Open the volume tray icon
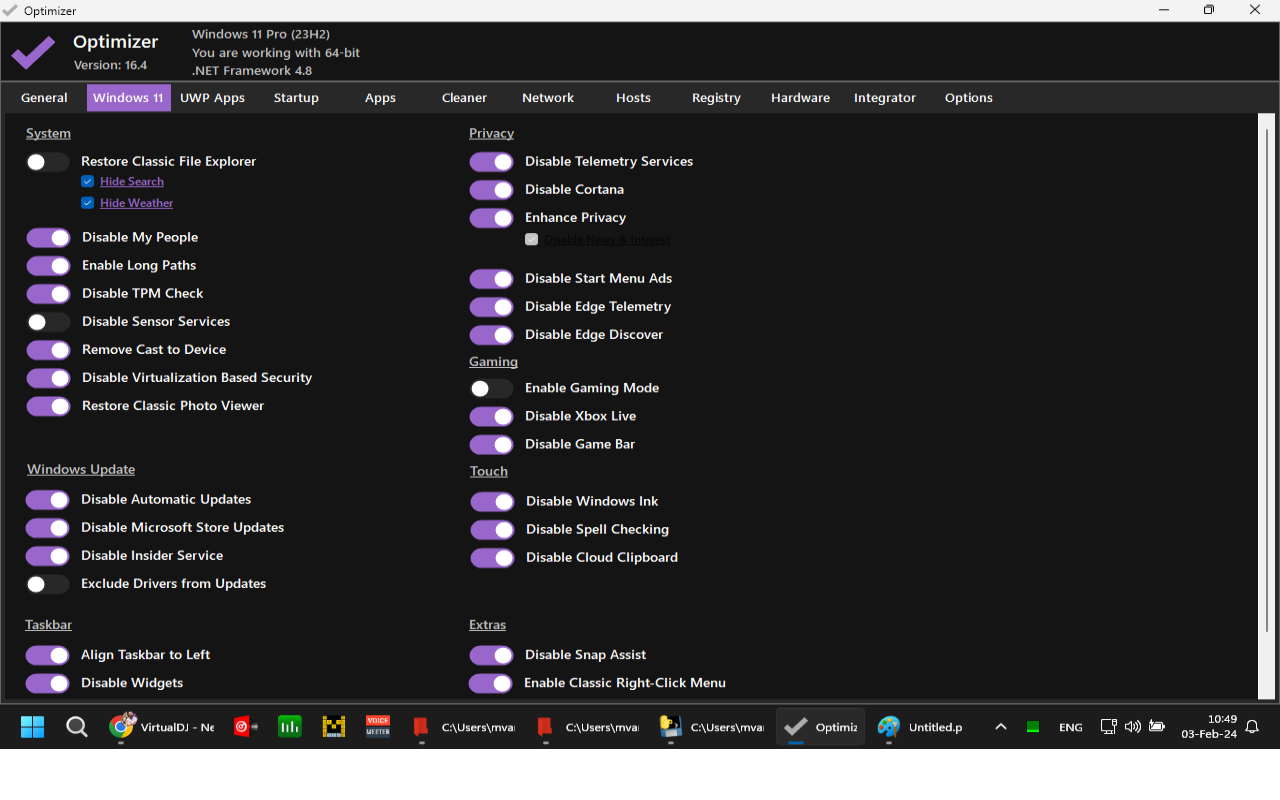 pyautogui.click(x=1133, y=727)
